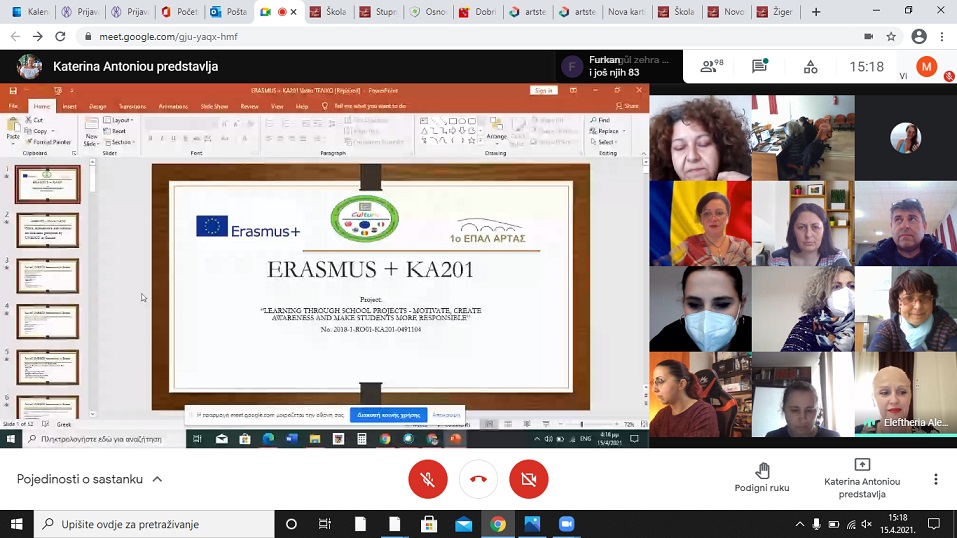This screenshot has height=538, width=957.
Task: Click the Windows search box Upišite ovdje
Action: point(154,524)
